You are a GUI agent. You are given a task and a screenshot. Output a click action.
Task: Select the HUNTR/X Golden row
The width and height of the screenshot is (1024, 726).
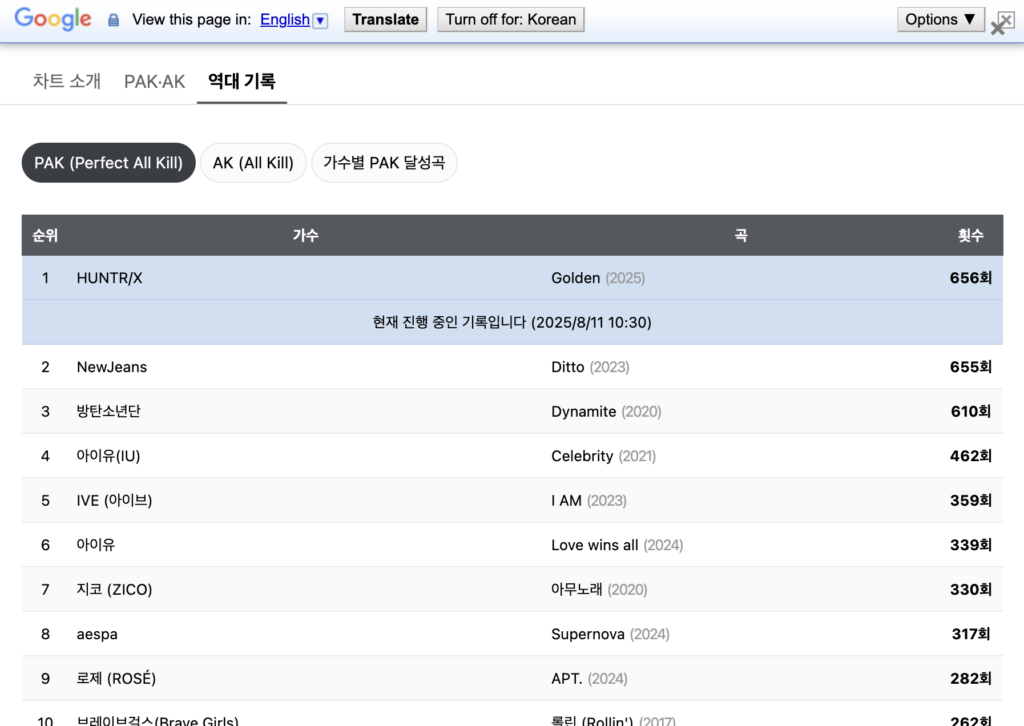[512, 278]
